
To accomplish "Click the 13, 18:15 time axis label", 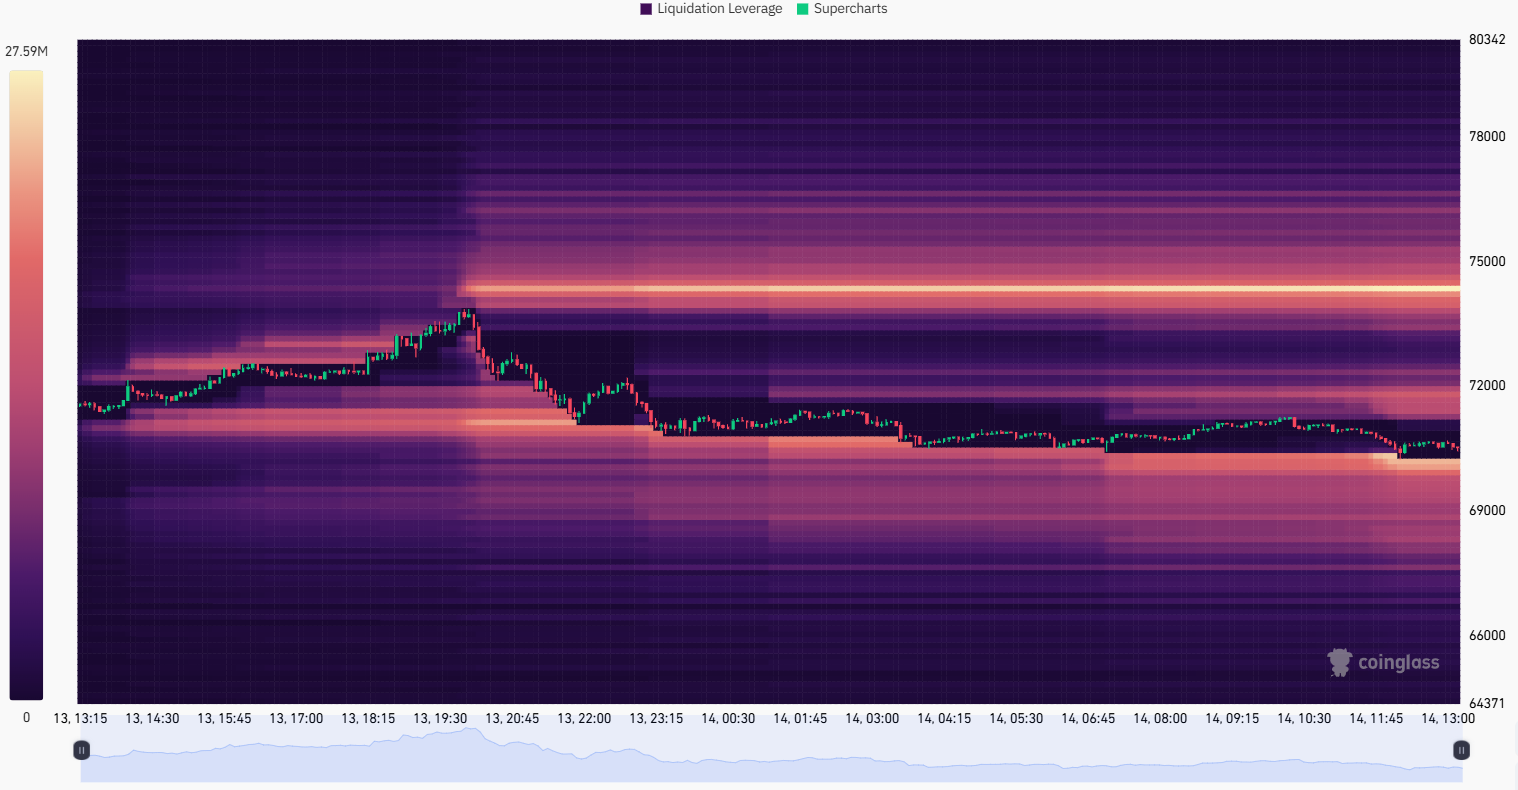I will pyautogui.click(x=368, y=719).
